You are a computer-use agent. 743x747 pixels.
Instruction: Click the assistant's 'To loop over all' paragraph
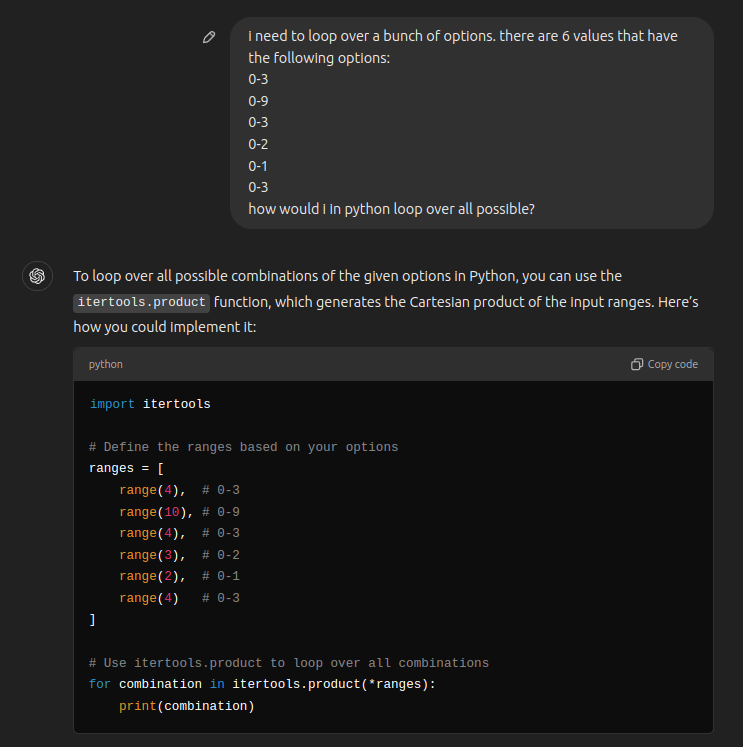pos(348,276)
